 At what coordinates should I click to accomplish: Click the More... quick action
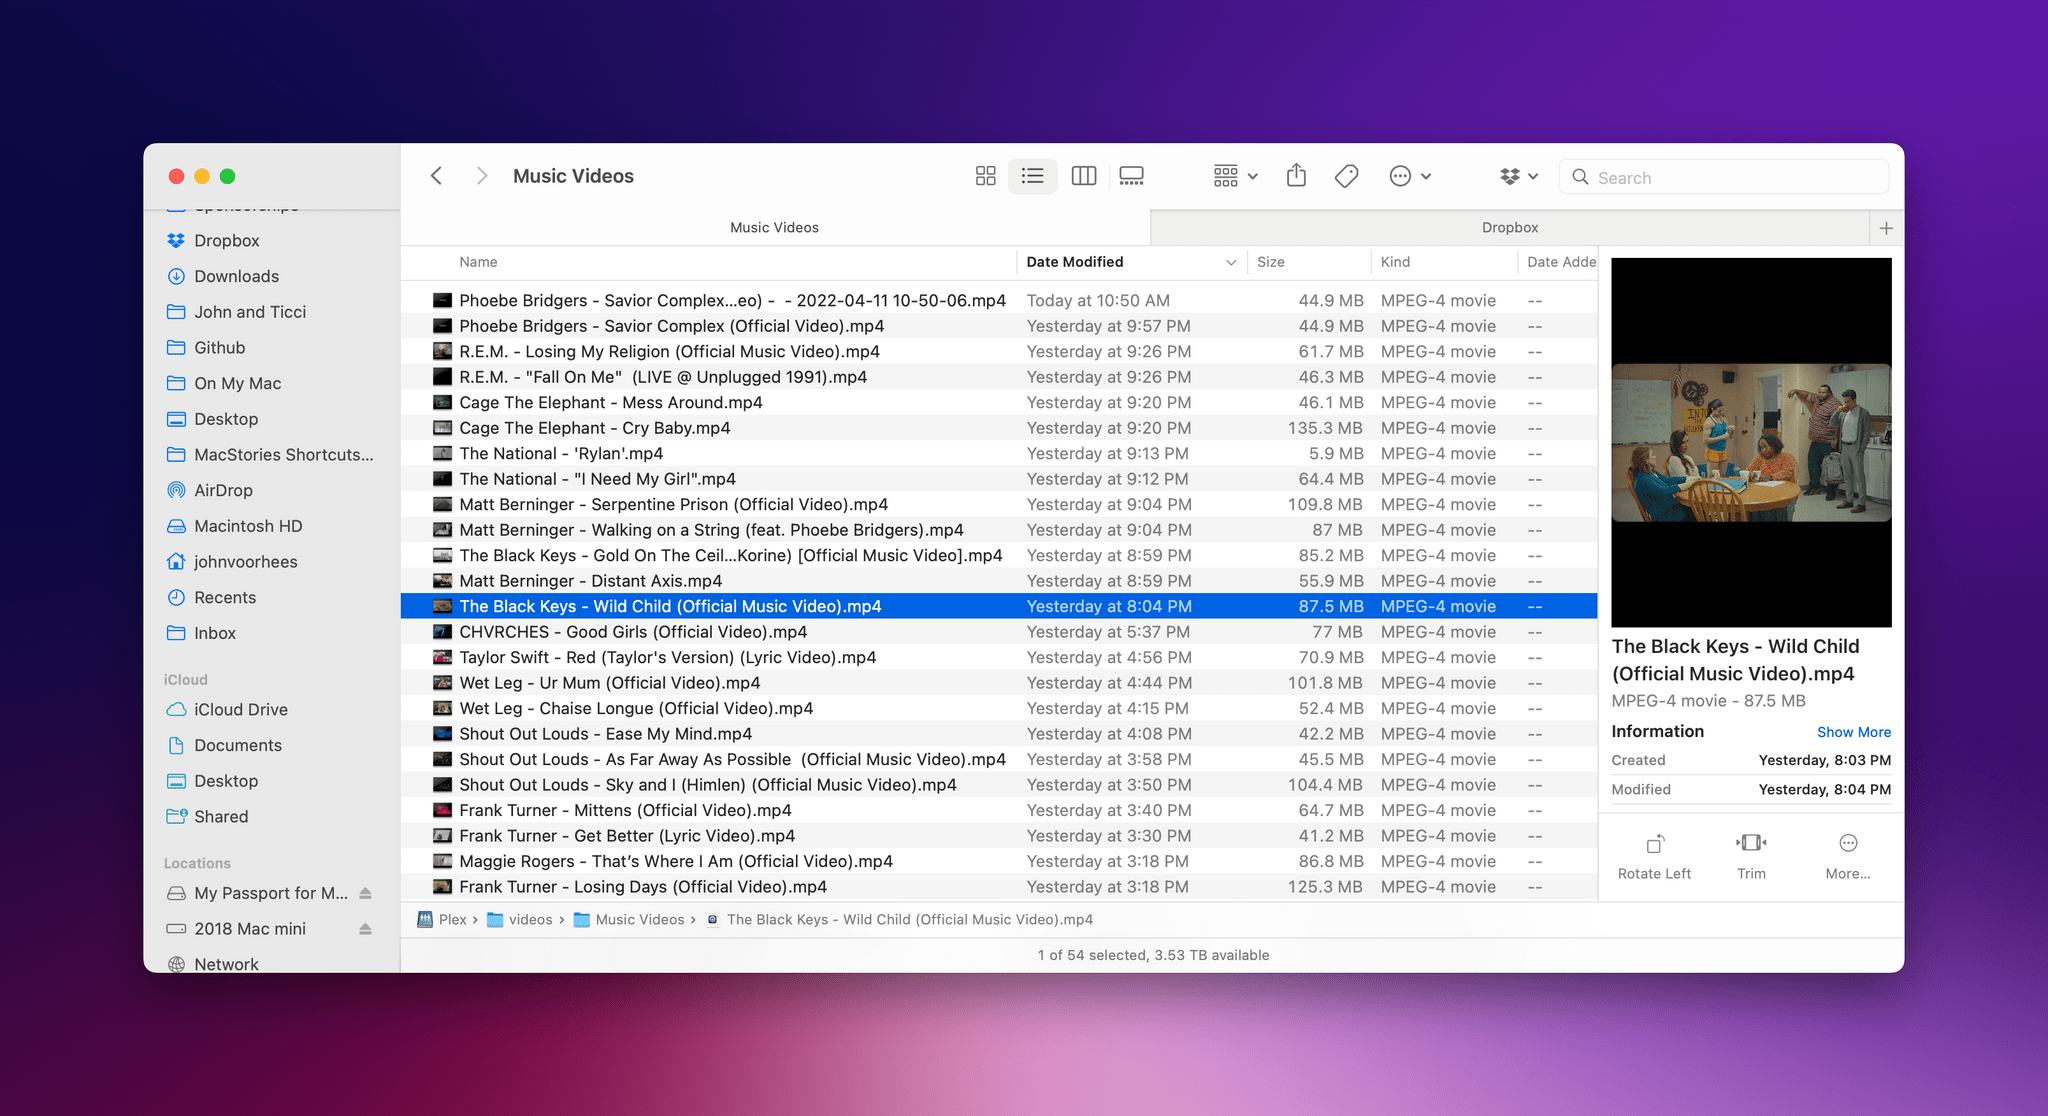[1848, 857]
